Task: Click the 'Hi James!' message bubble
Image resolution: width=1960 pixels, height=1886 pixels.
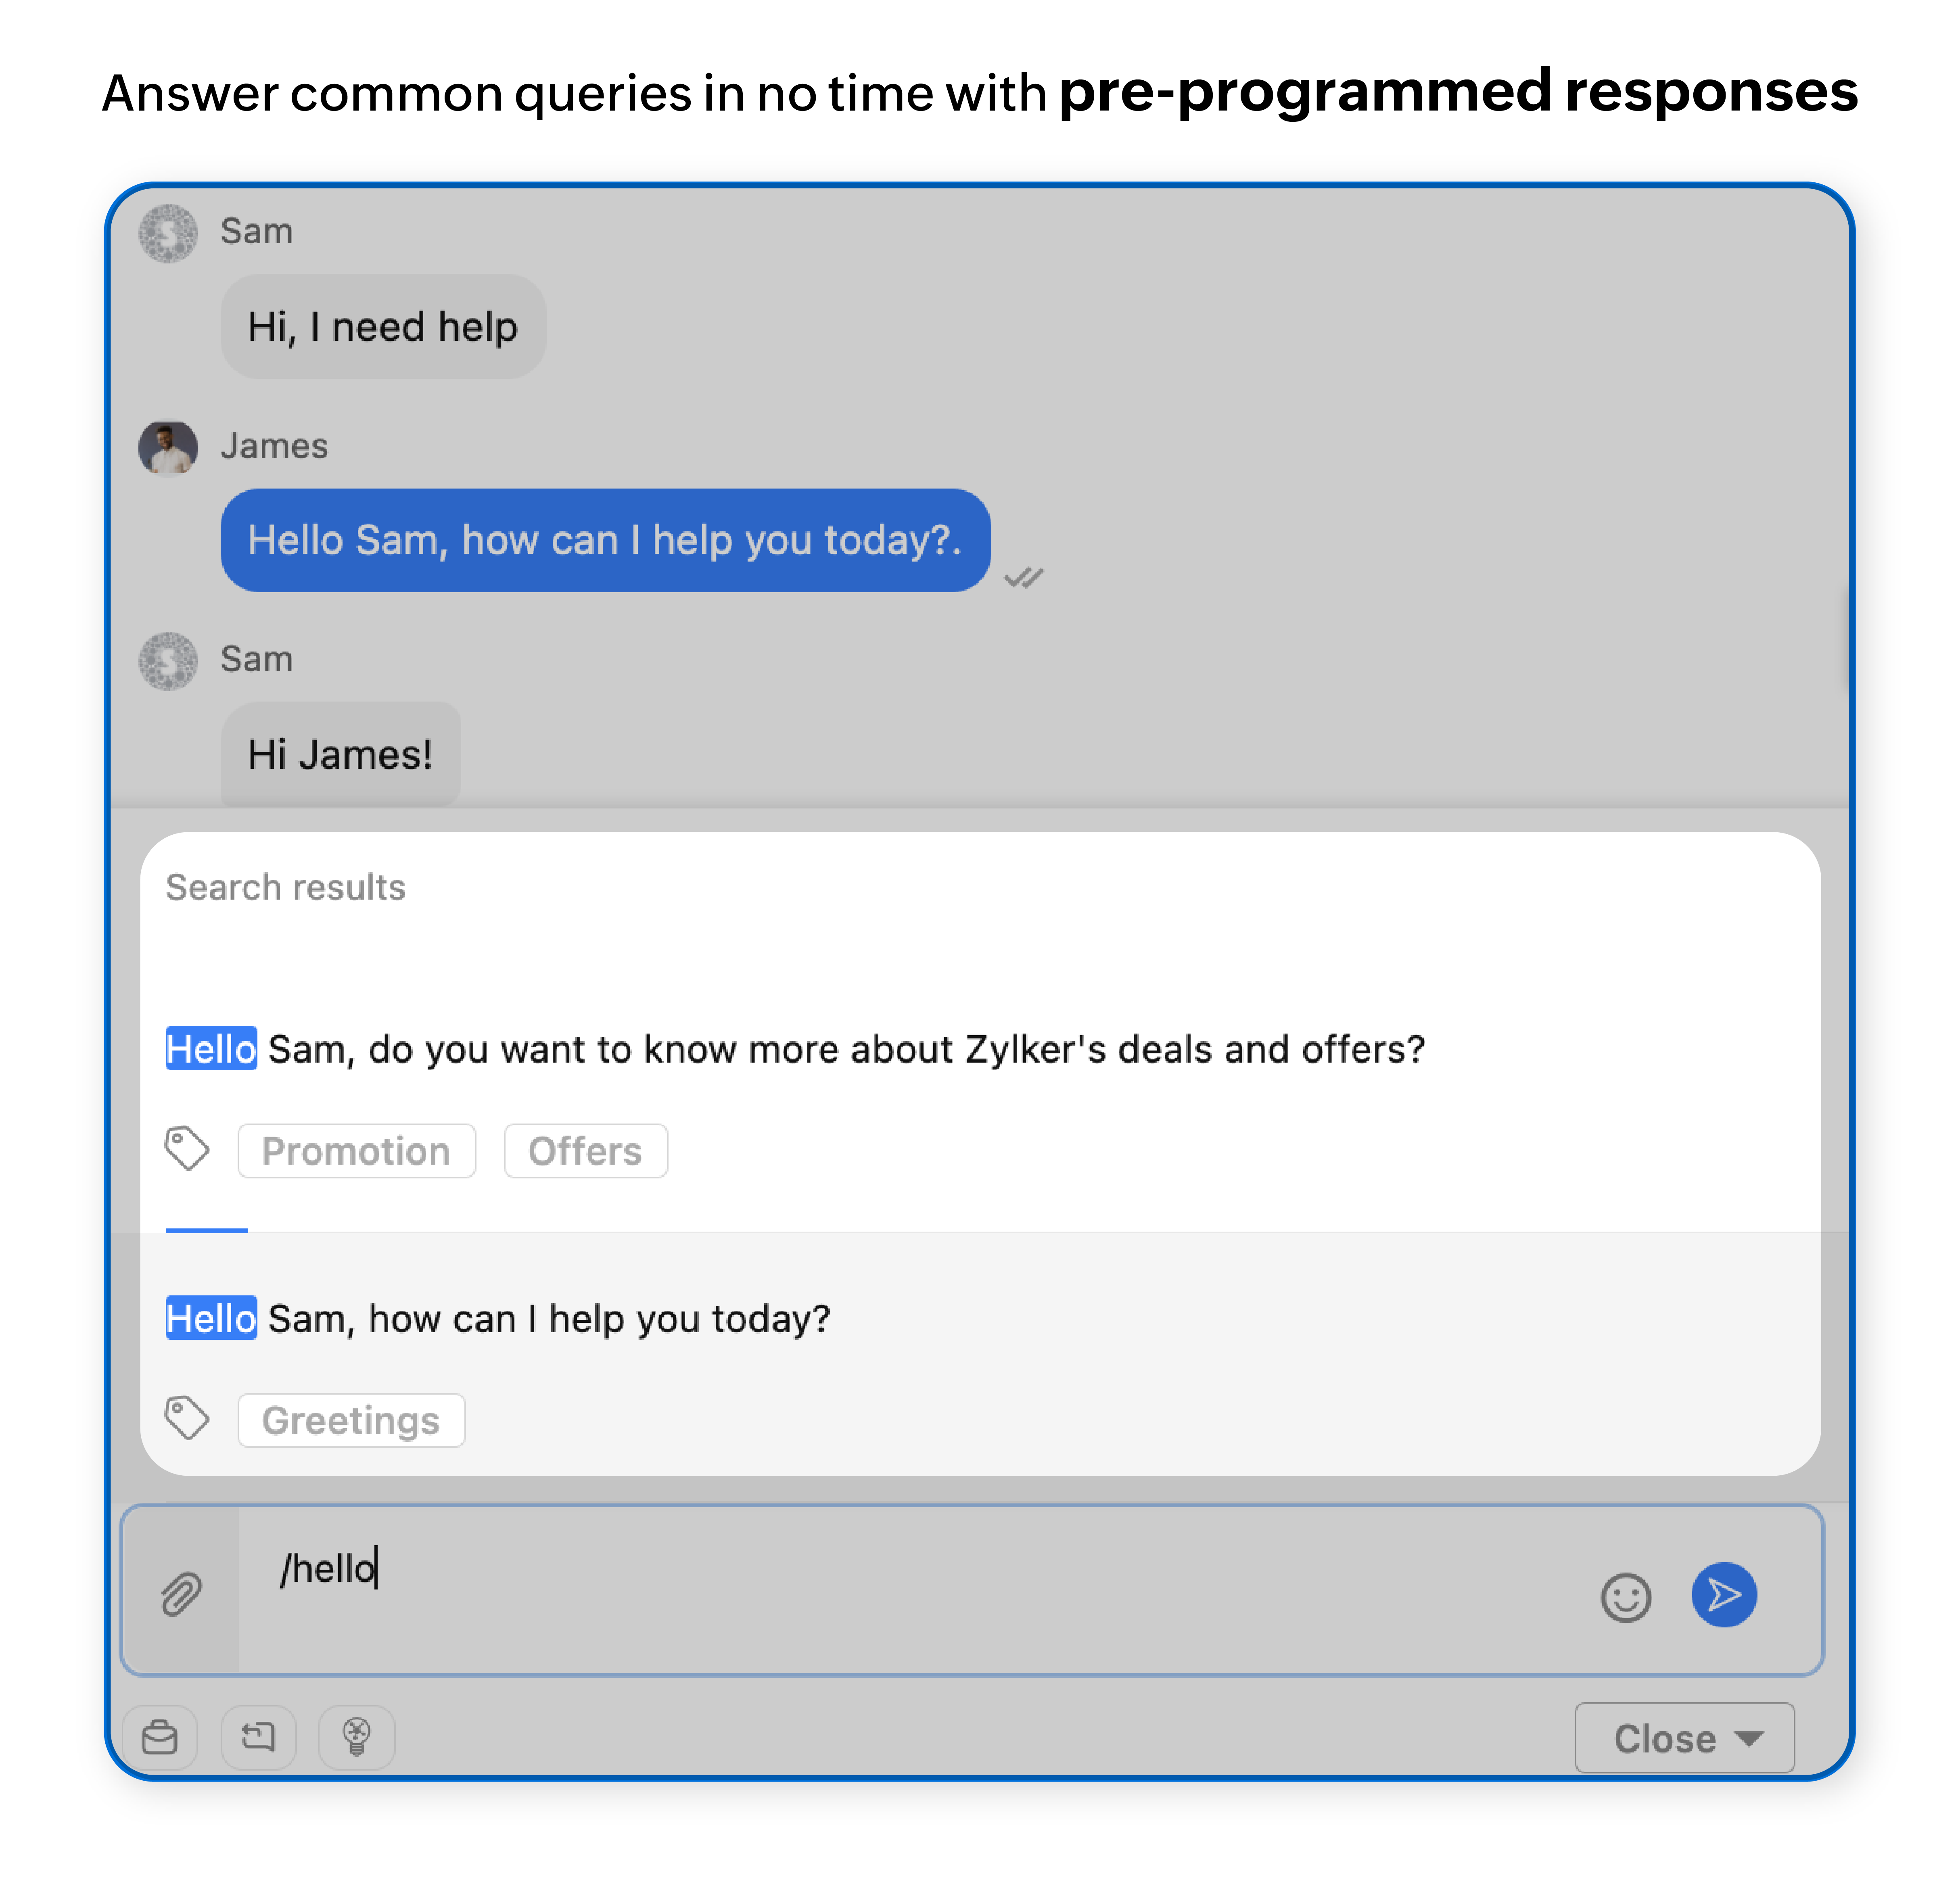Action: [340, 754]
